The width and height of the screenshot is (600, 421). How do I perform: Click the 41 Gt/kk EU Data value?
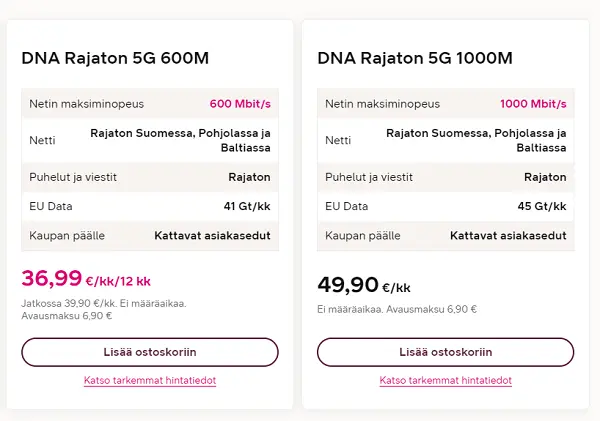point(246,206)
